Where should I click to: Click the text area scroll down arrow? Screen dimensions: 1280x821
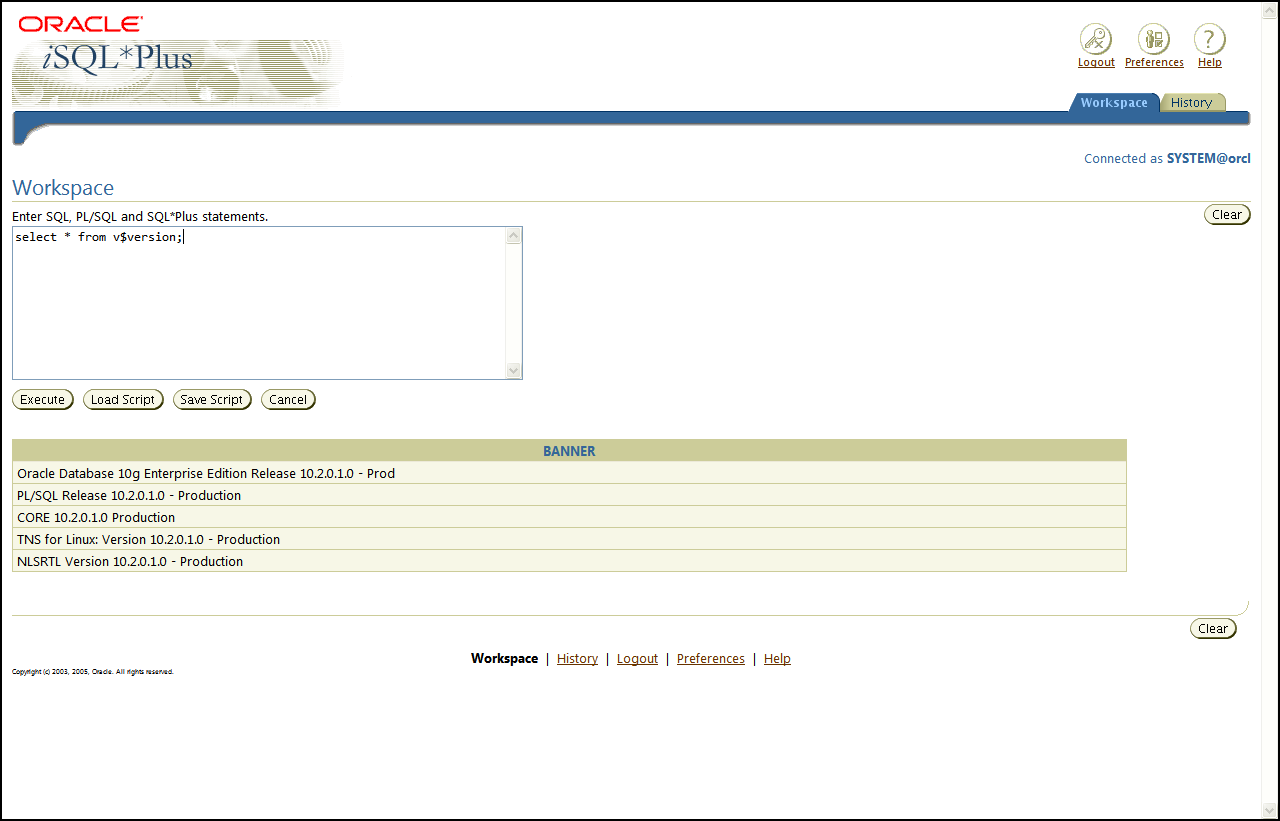pos(514,370)
